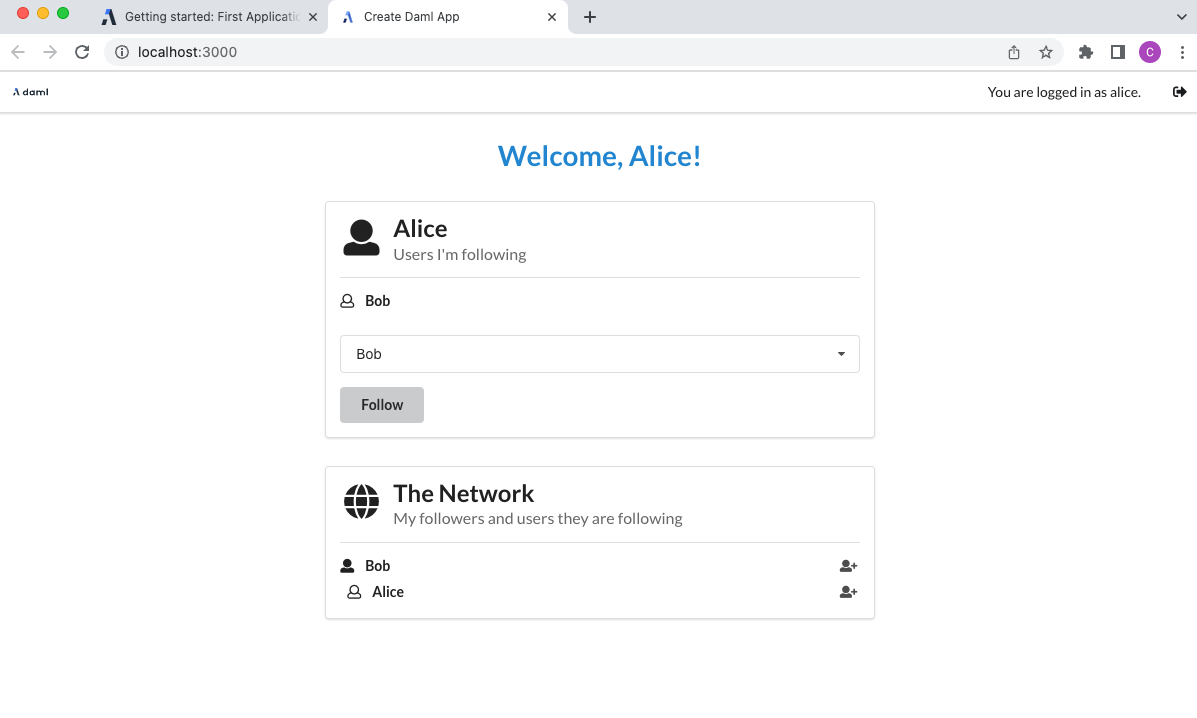Click the globe icon beside The Network
The image size is (1197, 718).
point(361,502)
